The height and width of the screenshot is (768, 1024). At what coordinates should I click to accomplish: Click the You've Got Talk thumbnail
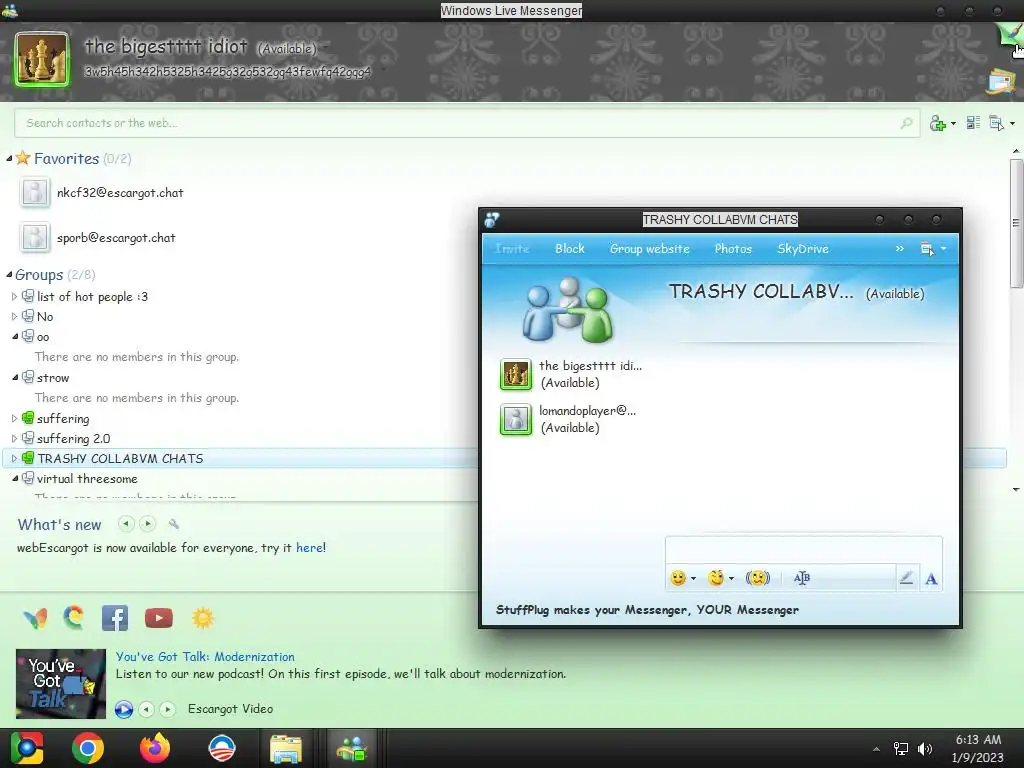[x=61, y=684]
